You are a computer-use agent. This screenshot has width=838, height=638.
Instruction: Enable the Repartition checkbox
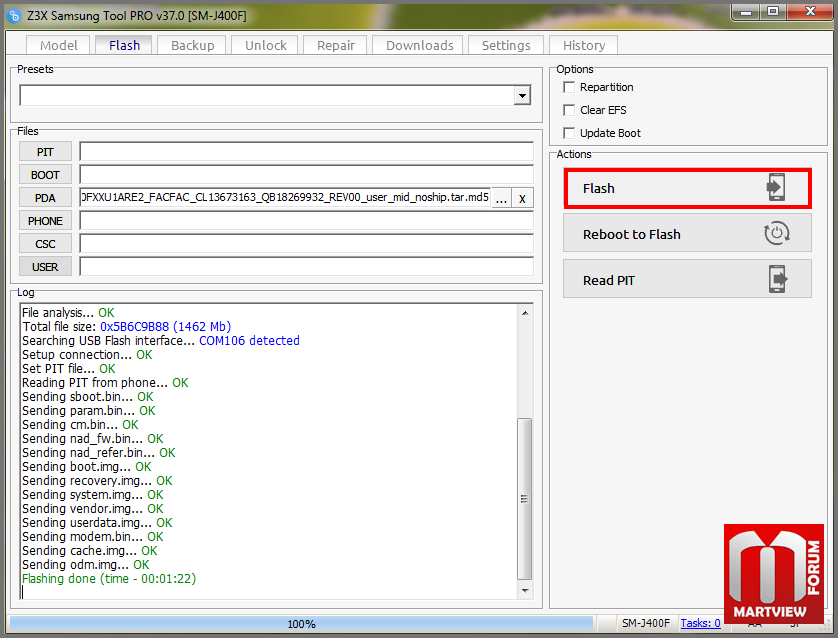pyautogui.click(x=569, y=87)
